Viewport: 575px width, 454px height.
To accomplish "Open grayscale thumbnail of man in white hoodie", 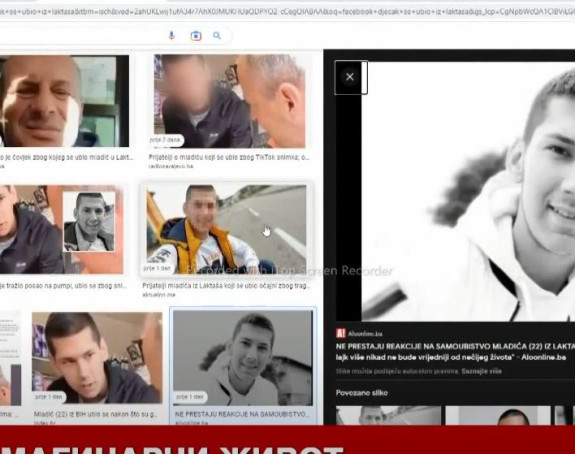I will point(243,358).
